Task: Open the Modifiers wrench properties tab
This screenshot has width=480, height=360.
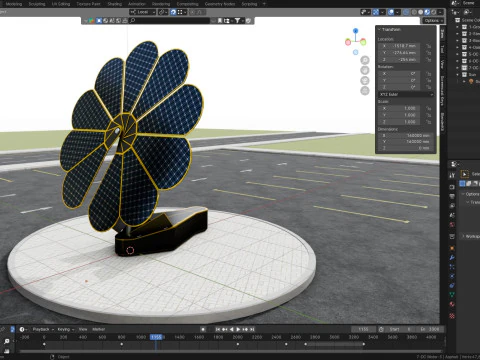Action: pos(452,258)
